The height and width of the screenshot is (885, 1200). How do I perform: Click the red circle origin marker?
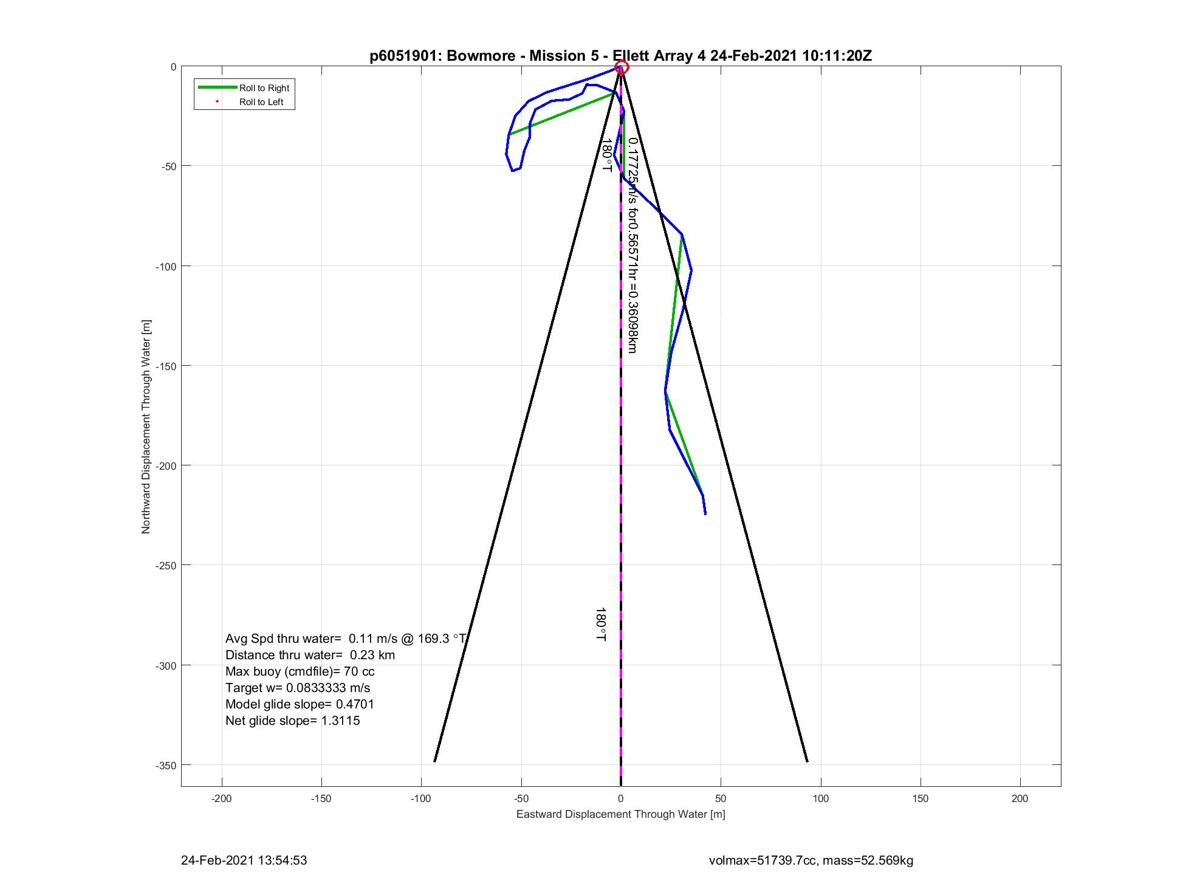[x=621, y=68]
